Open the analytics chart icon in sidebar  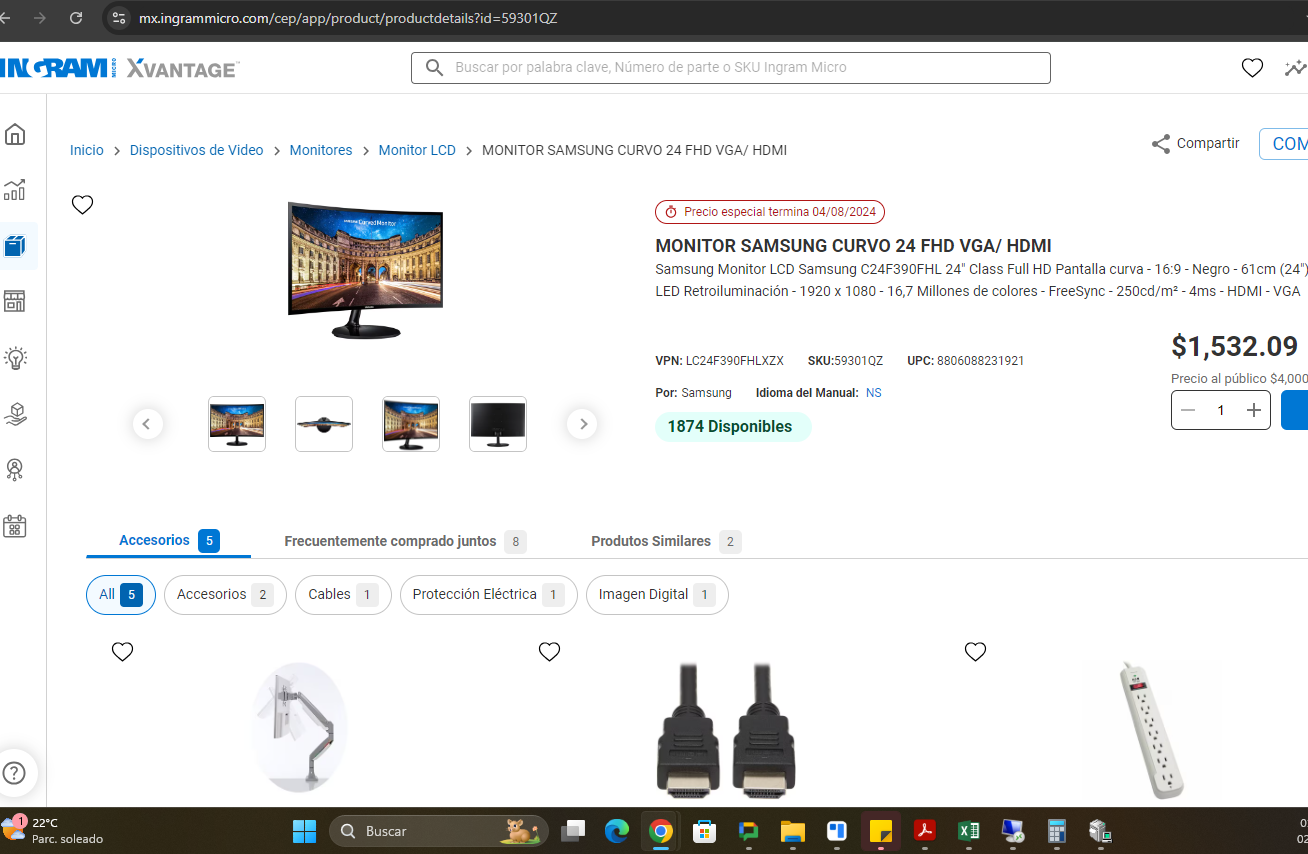click(15, 190)
